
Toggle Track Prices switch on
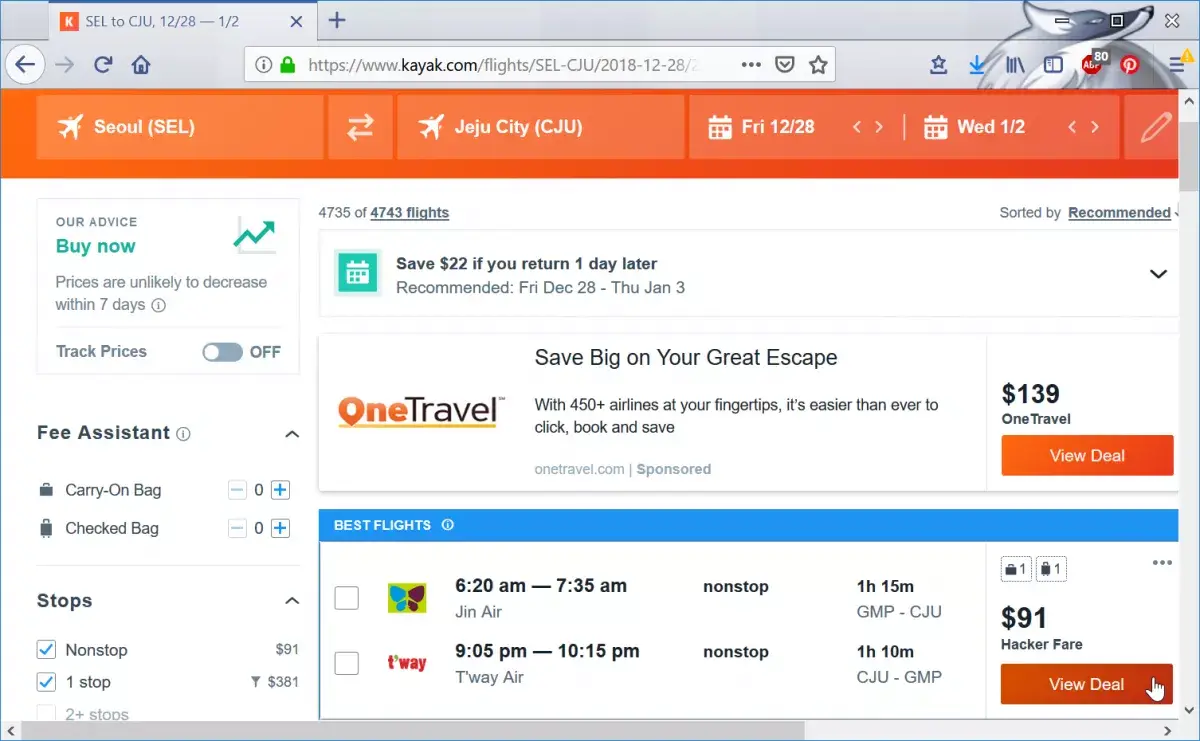(x=222, y=352)
